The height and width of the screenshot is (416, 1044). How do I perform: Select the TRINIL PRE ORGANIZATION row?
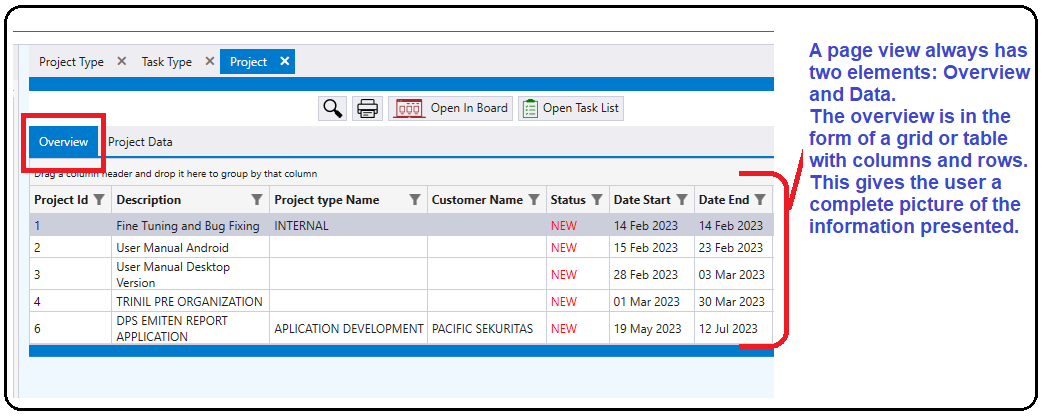(189, 301)
